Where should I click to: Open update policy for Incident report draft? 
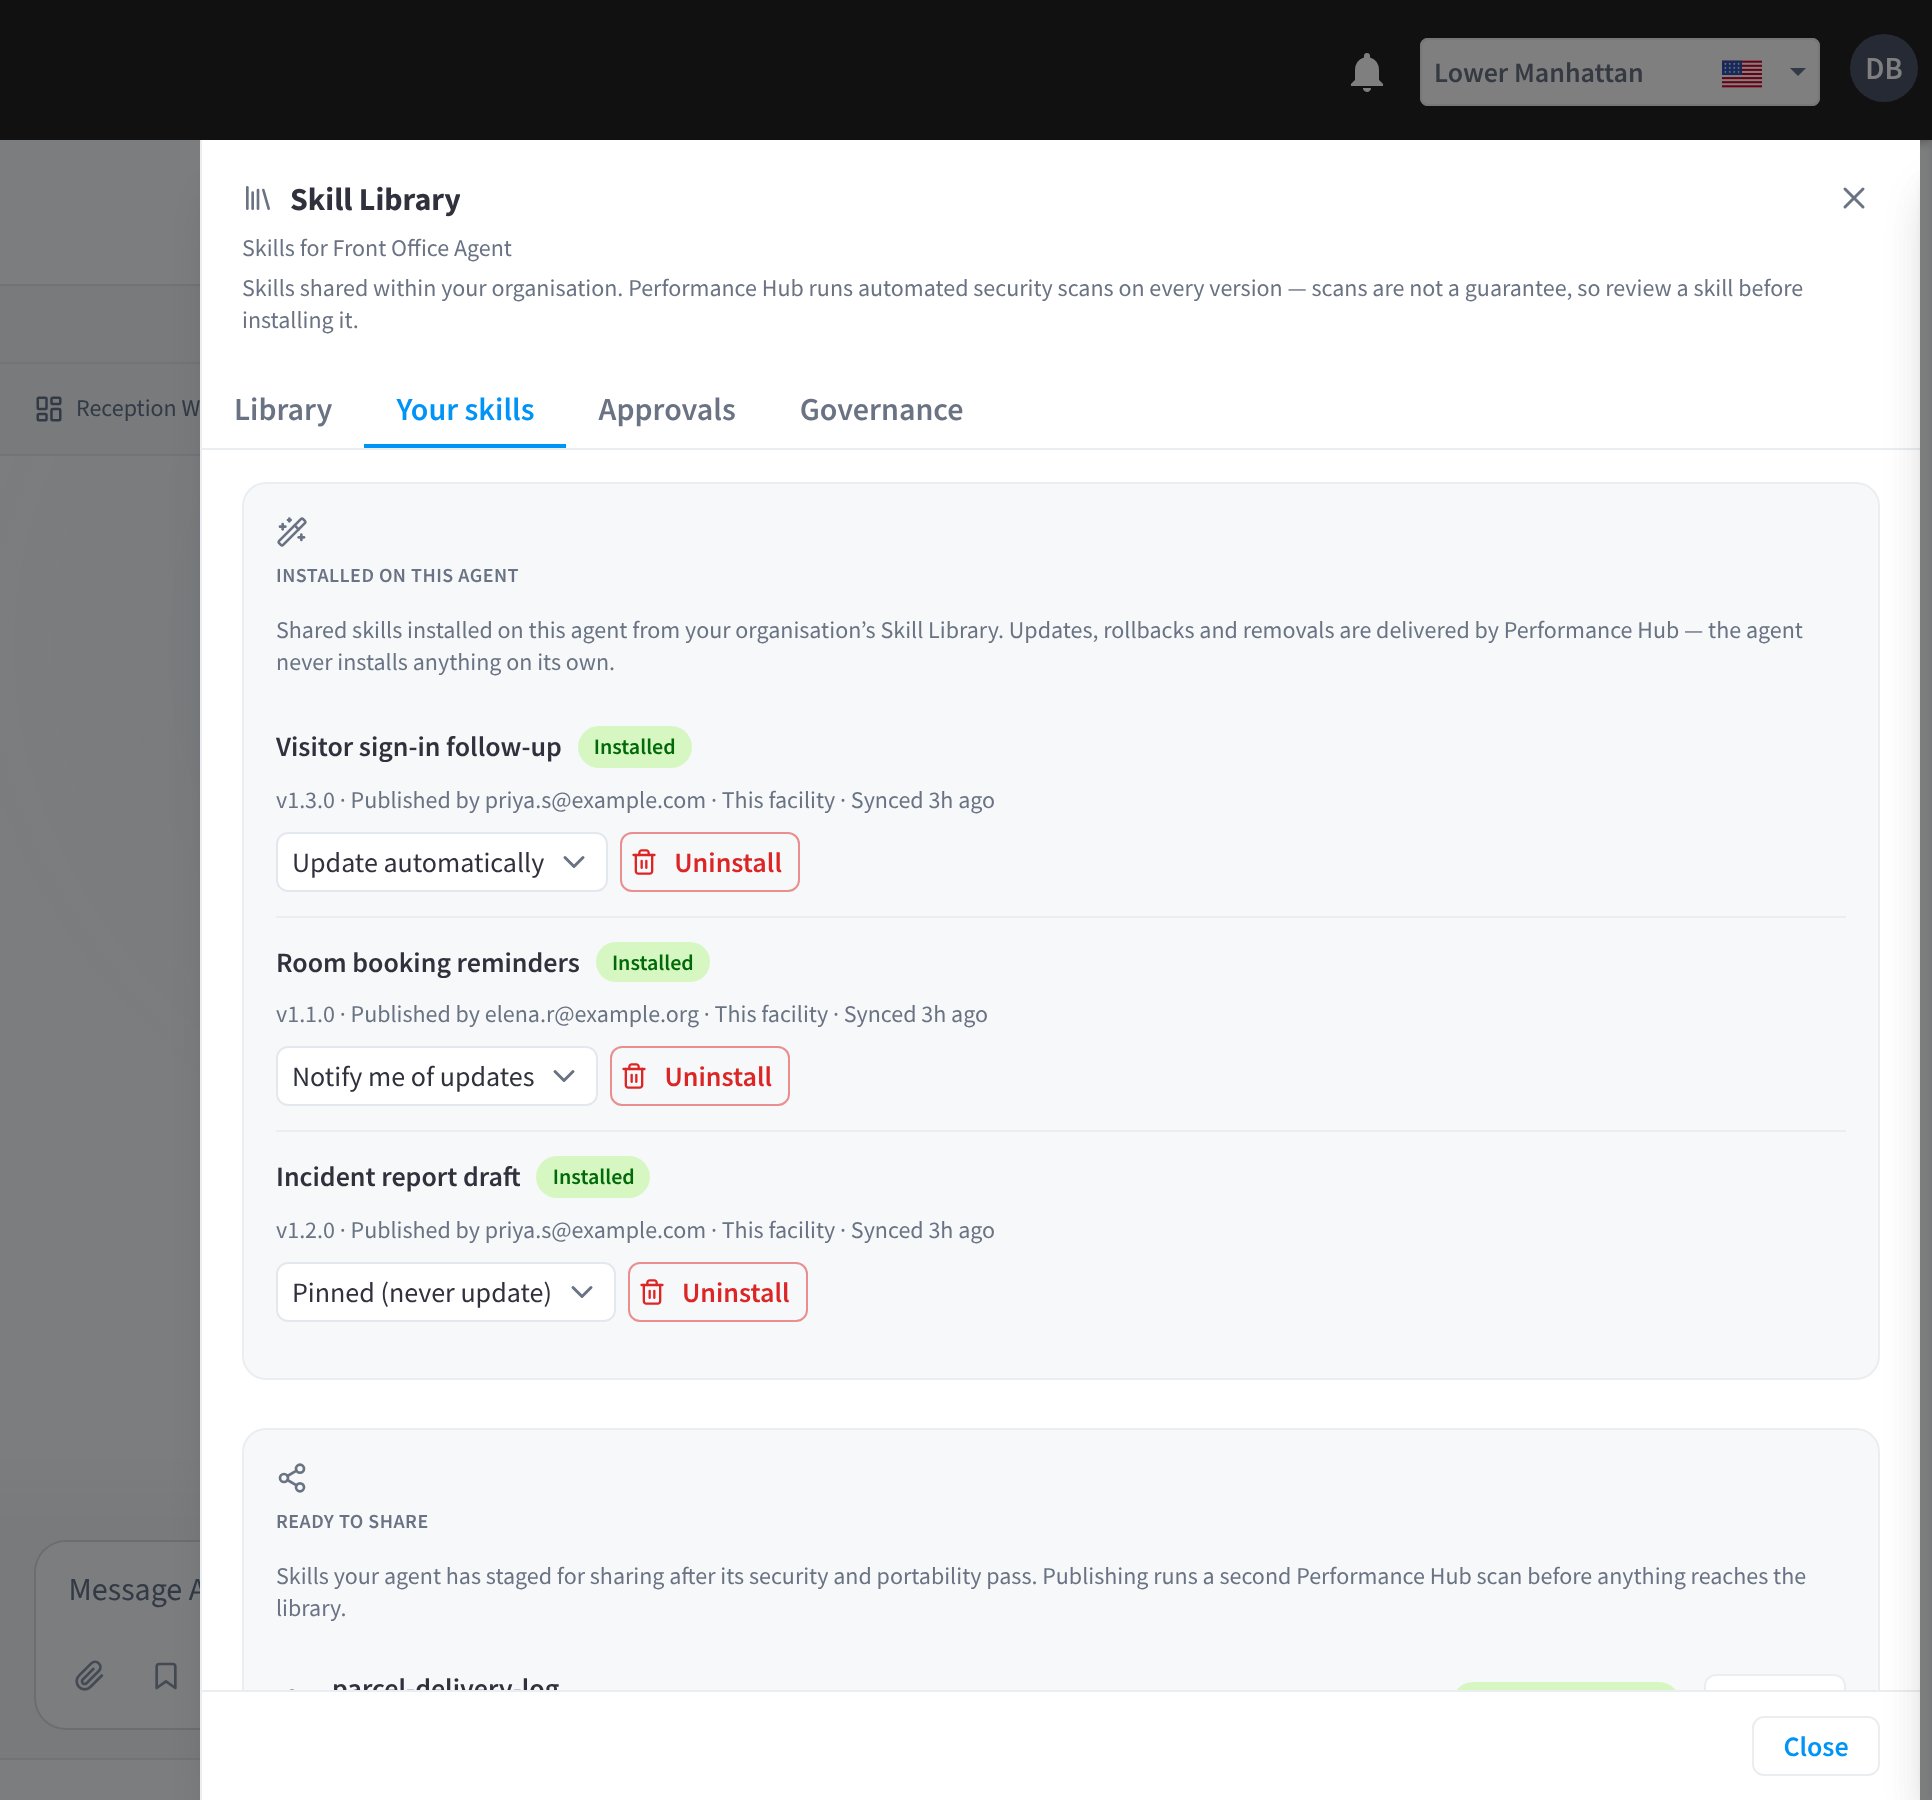coord(445,1292)
